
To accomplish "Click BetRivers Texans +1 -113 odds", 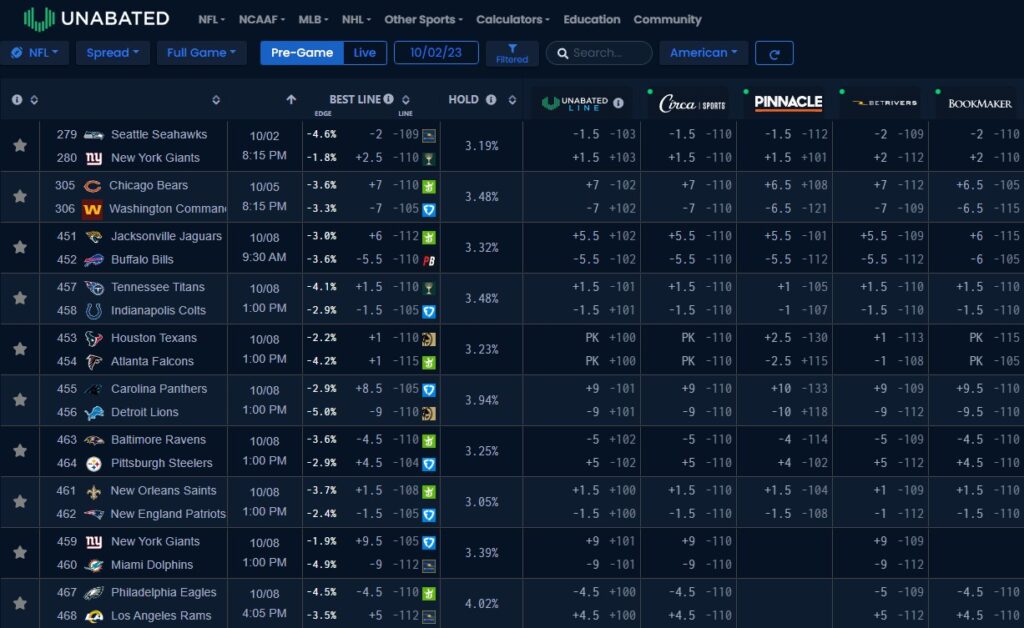I will pyautogui.click(x=900, y=338).
